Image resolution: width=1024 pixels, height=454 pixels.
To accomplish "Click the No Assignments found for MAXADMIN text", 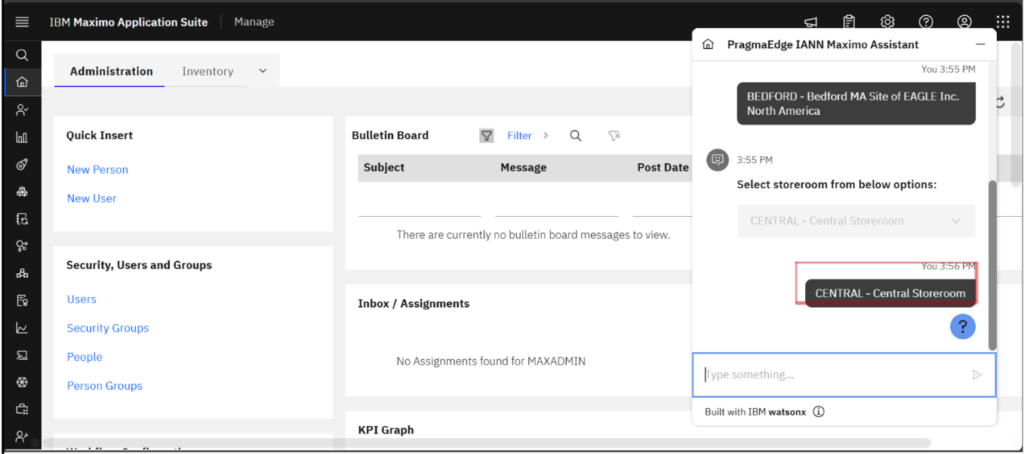I will (491, 360).
